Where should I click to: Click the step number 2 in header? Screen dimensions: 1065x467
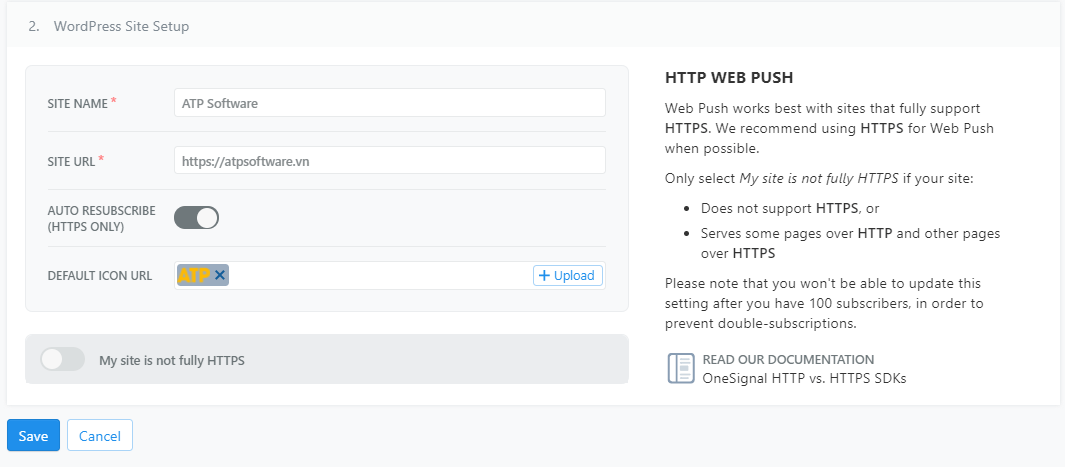pyautogui.click(x=33, y=27)
